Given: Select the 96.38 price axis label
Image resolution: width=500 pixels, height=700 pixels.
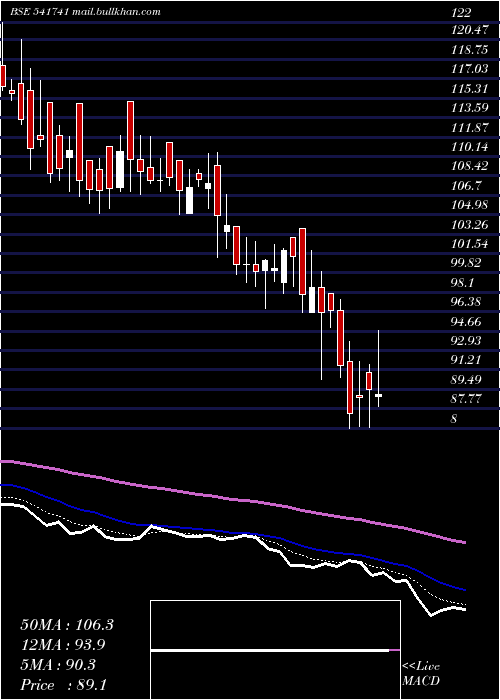Looking at the screenshot, I should [x=466, y=301].
